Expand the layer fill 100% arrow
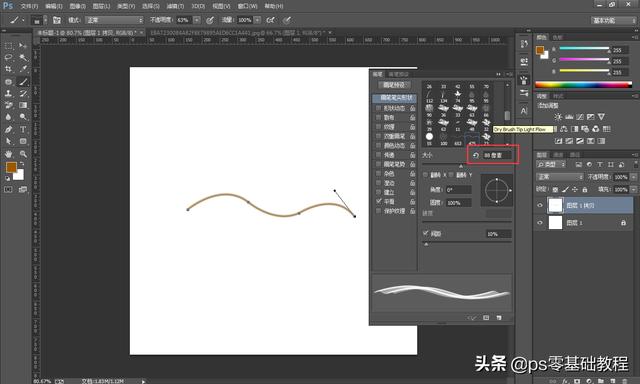Screen dimensions: 640x384 [x=633, y=190]
